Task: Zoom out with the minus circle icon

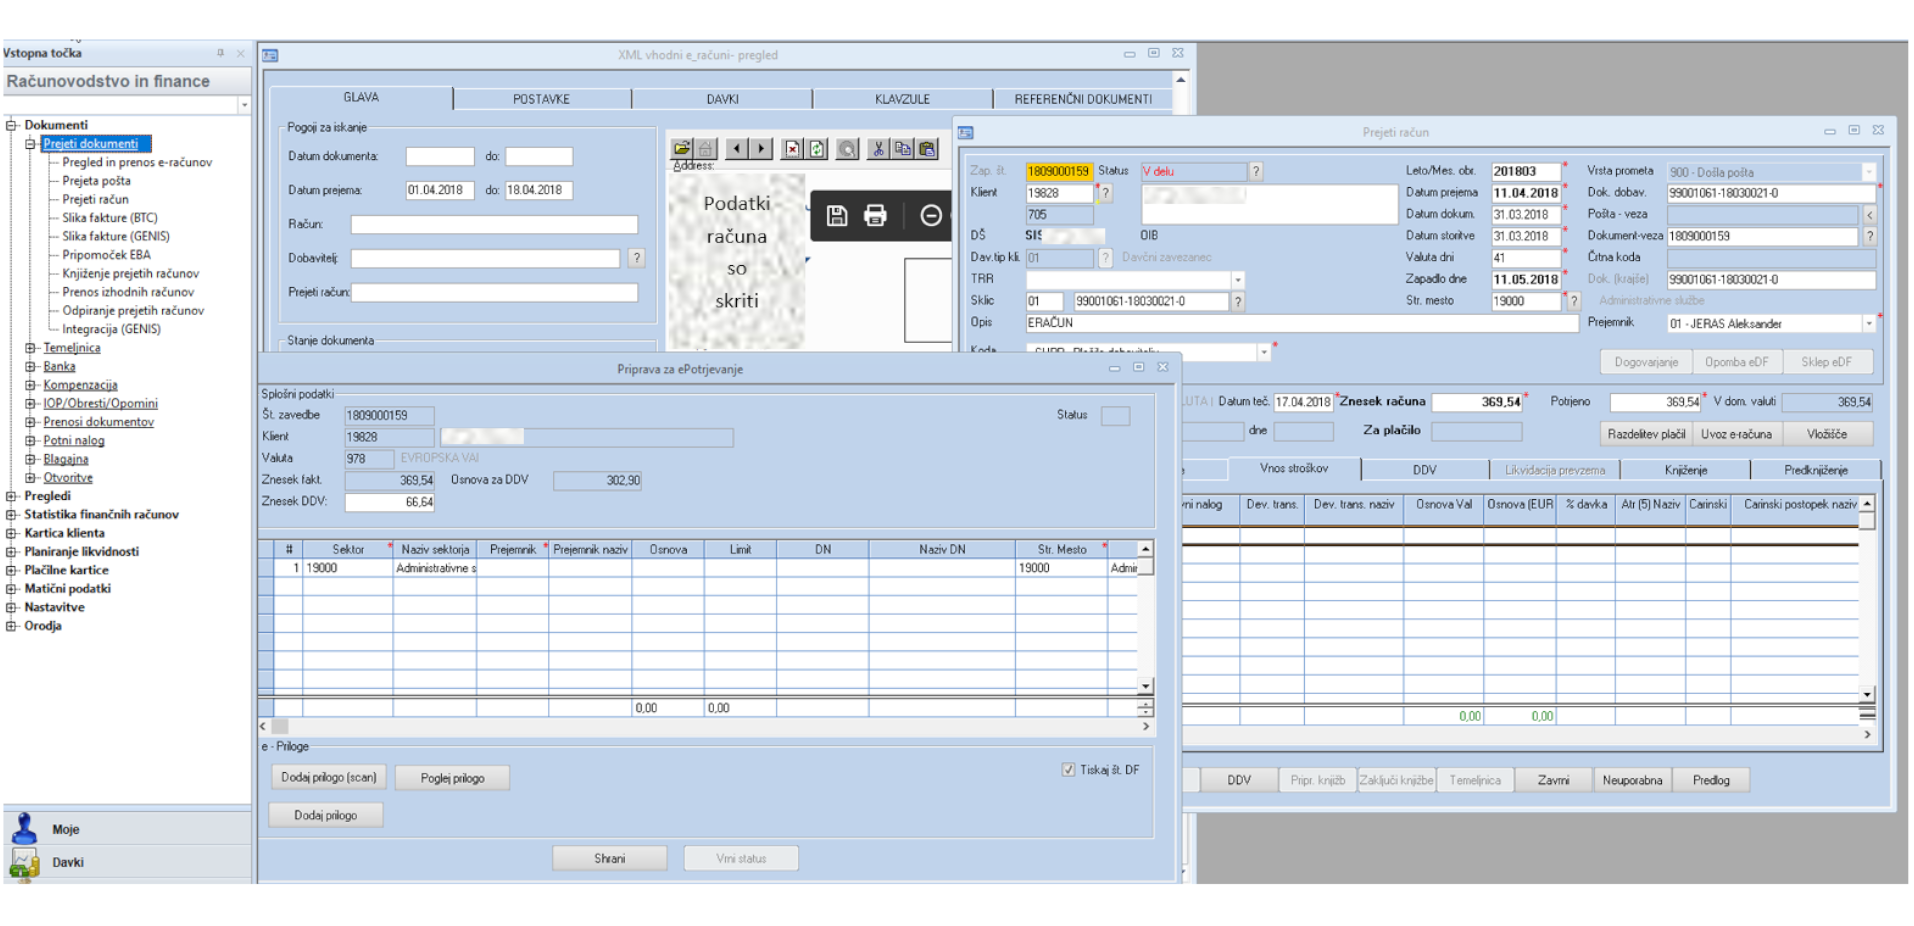Action: (x=930, y=216)
